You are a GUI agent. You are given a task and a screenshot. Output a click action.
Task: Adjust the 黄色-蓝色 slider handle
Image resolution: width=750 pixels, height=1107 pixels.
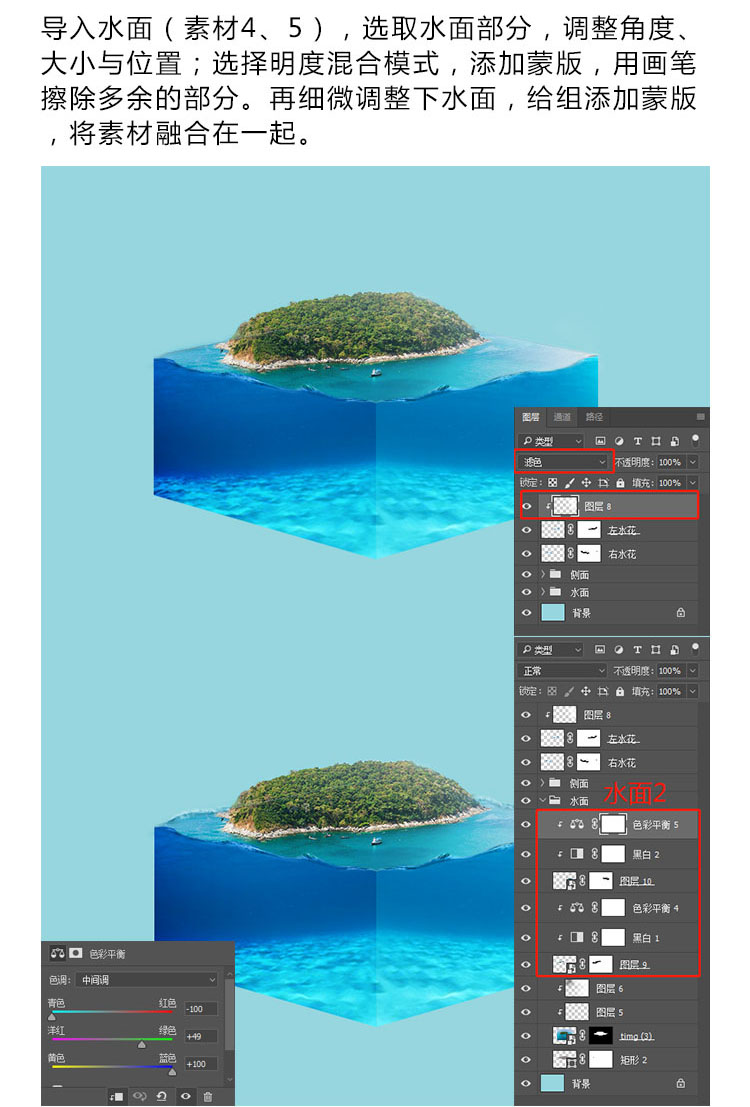[172, 1071]
